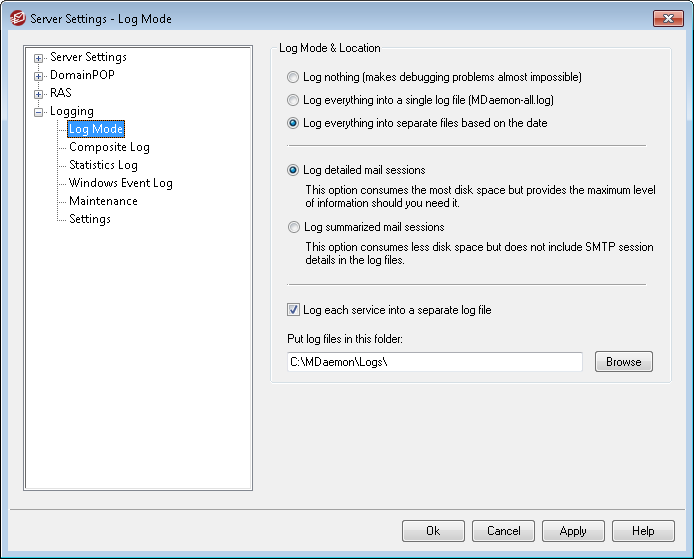Choose log everything into single file option
The width and height of the screenshot is (694, 559).
click(x=293, y=100)
